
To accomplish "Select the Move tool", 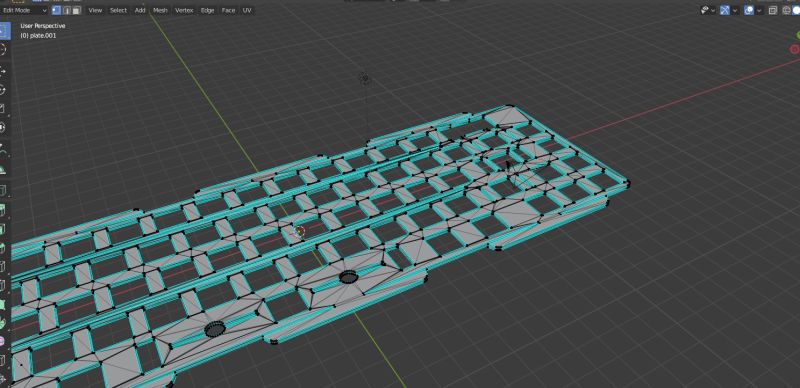I will coord(3,71).
